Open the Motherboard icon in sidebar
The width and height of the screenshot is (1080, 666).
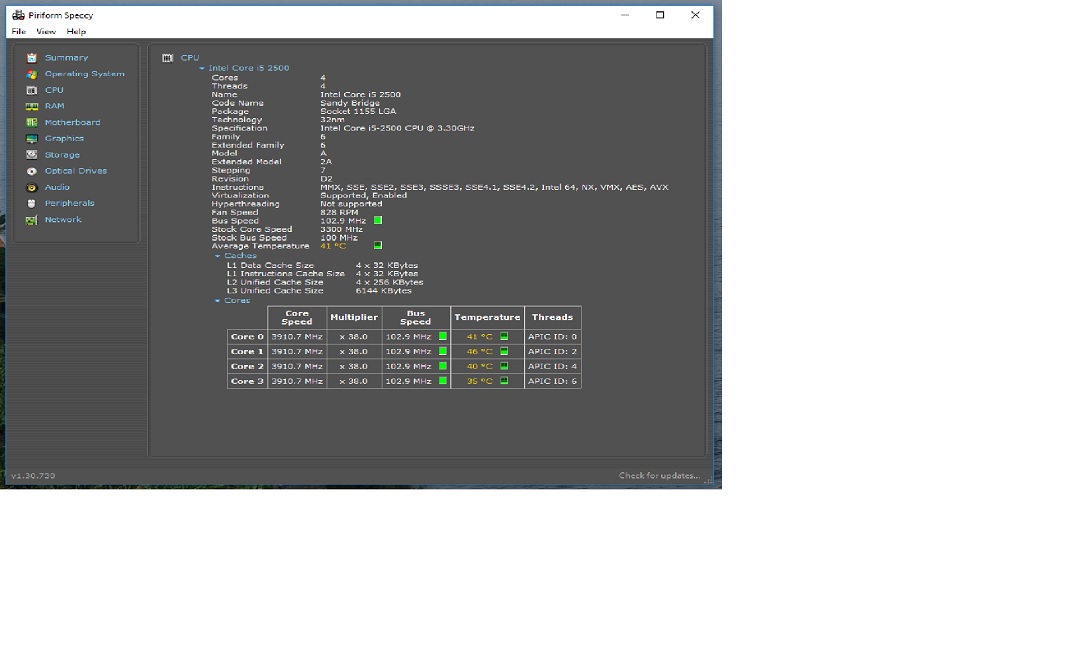click(32, 123)
